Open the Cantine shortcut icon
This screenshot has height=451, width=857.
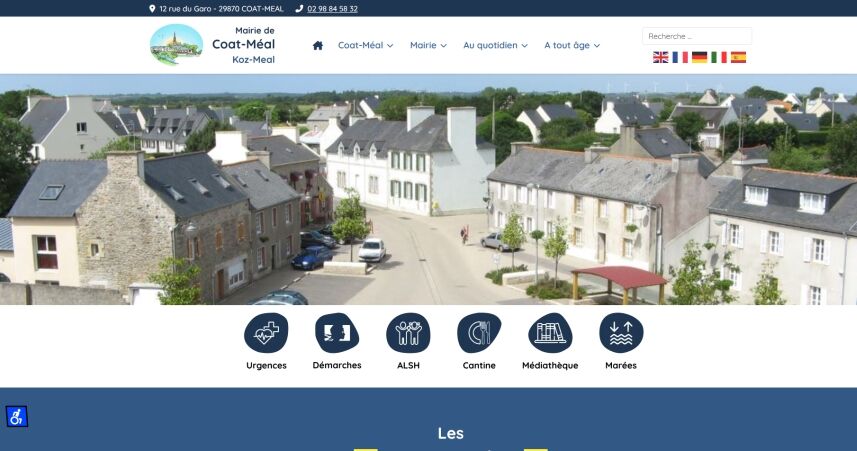click(x=479, y=332)
